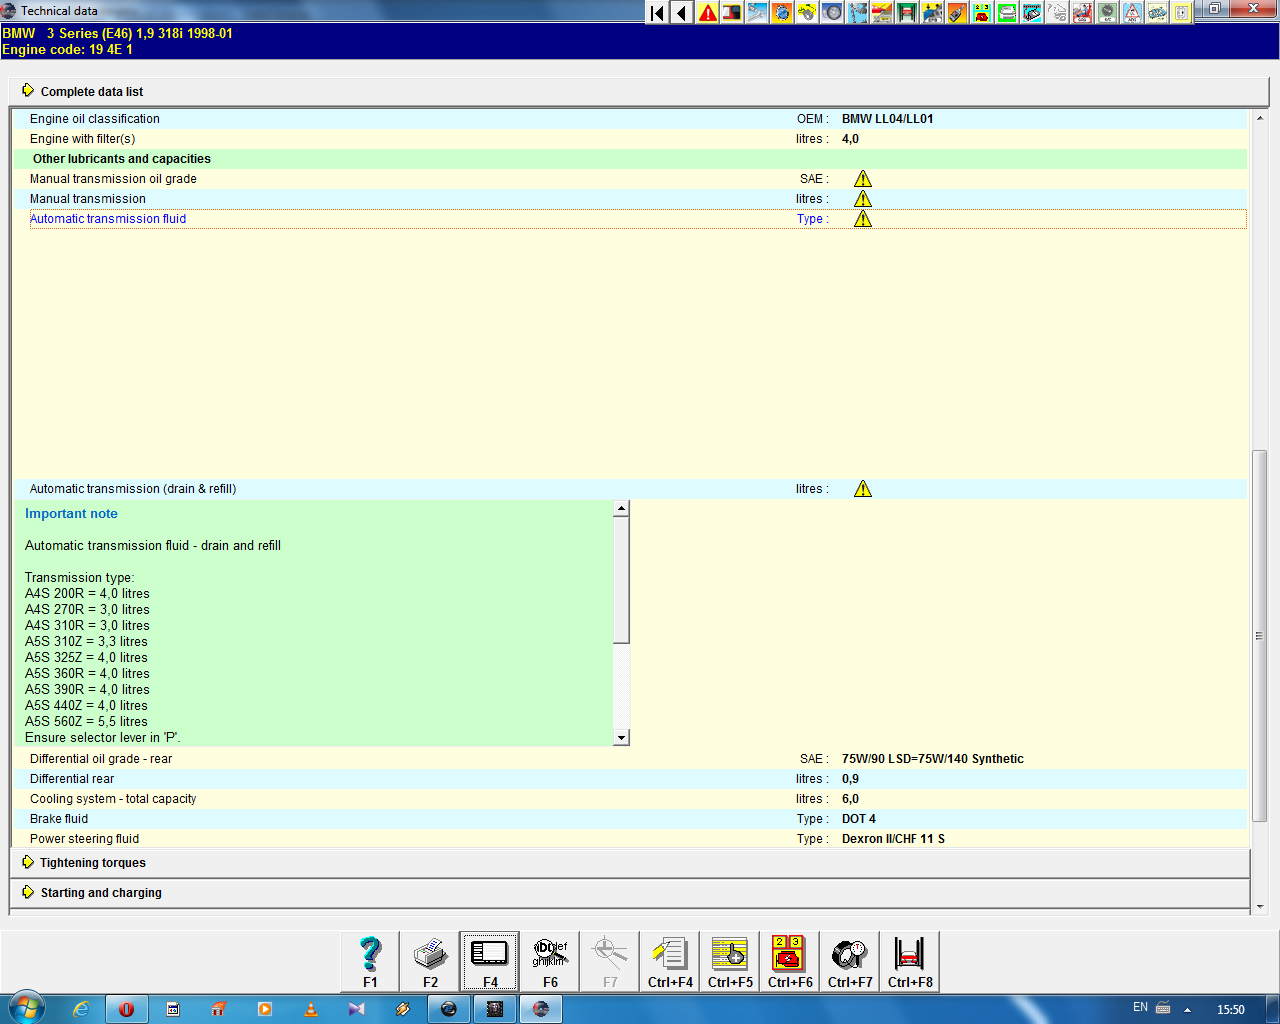Open the Ctrl+F4 notes pencil button
This screenshot has width=1280, height=1024.
coord(670,962)
